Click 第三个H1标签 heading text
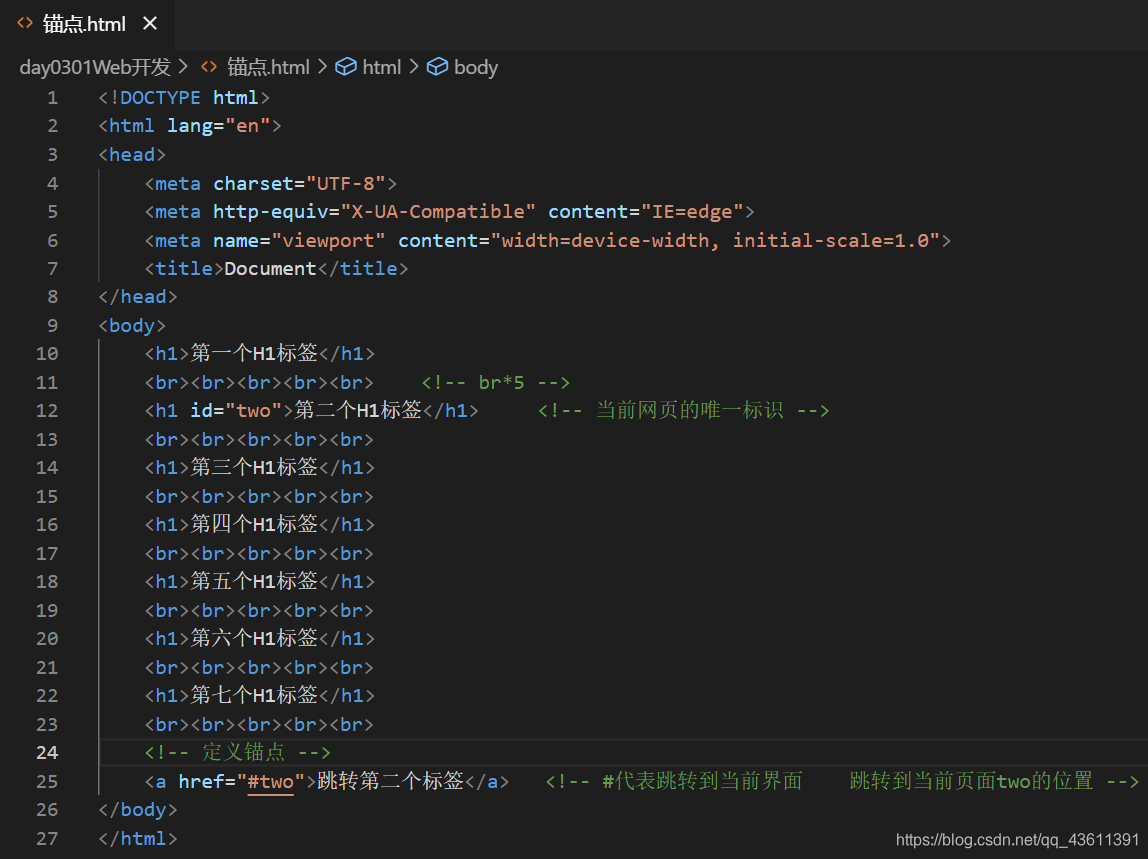This screenshot has height=859, width=1148. point(254,467)
